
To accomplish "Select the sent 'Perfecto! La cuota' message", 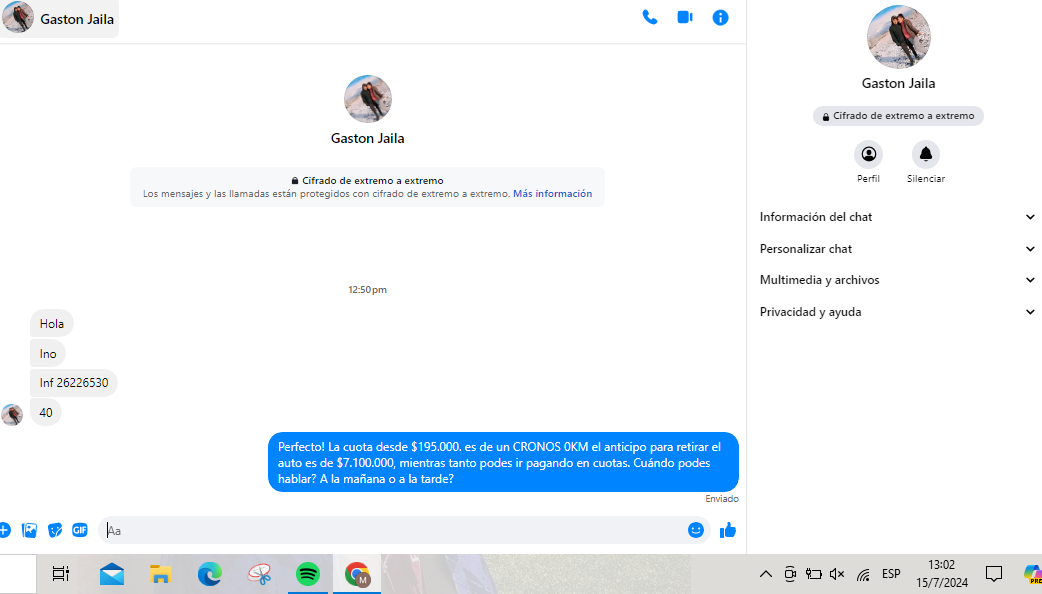I will (503, 462).
